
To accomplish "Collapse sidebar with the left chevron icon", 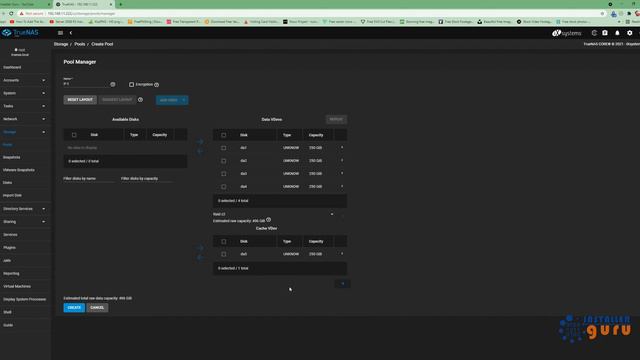I will (x=71, y=33).
